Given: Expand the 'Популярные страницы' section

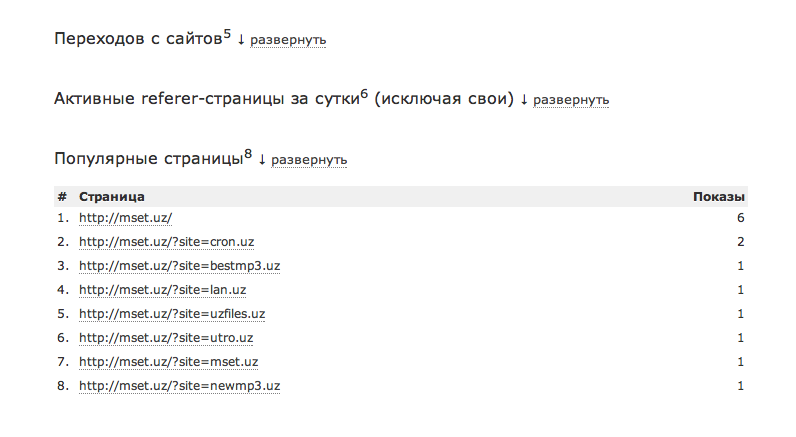Looking at the screenshot, I should click(x=309, y=159).
